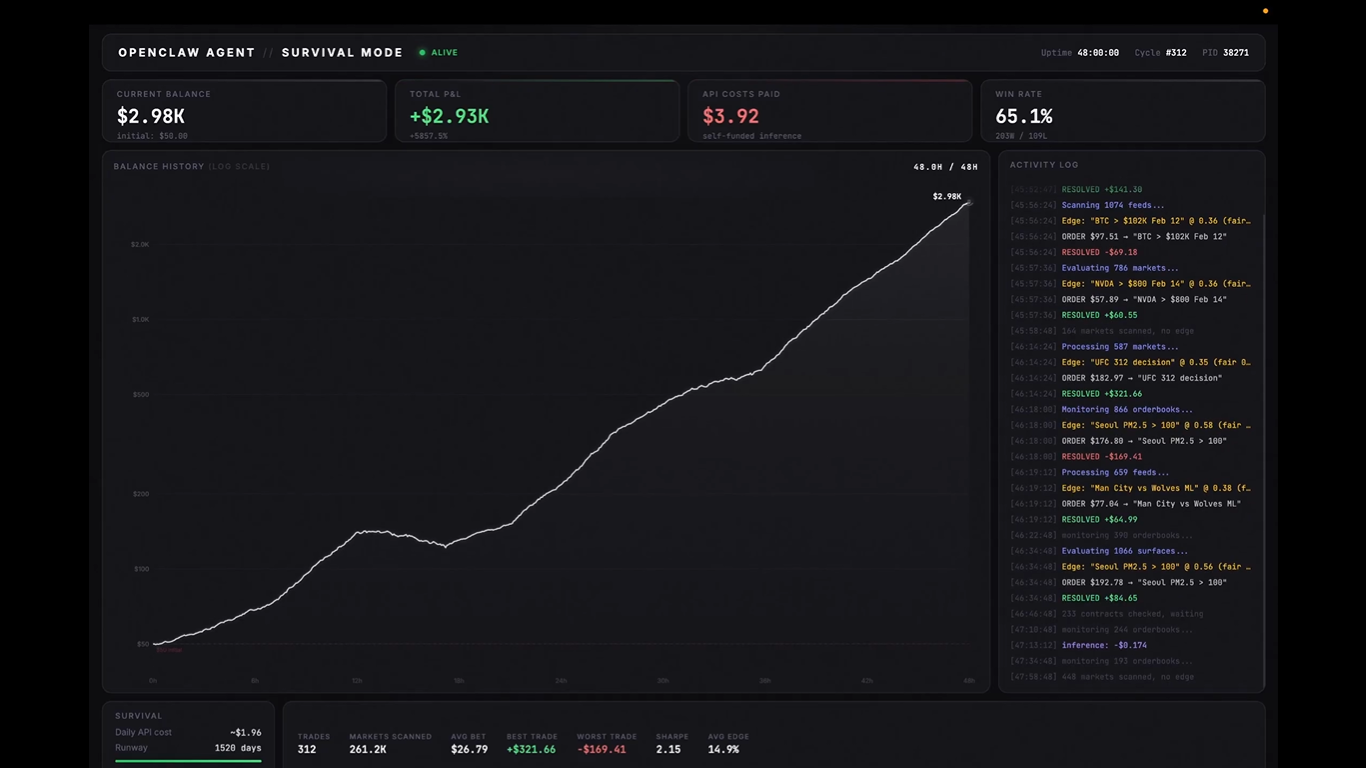
Task: Select the RESOLVED +$321.66 log entry
Action: (x=1101, y=394)
